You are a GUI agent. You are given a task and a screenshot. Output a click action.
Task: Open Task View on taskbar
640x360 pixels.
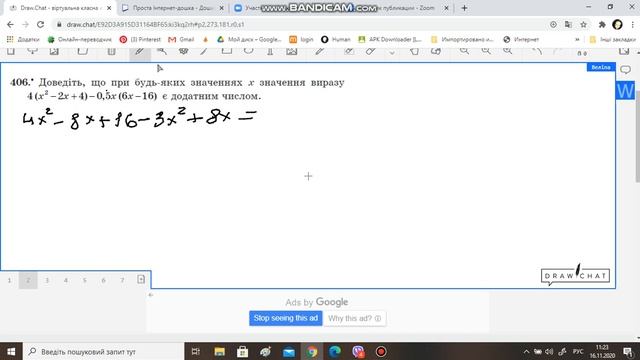coord(196,351)
